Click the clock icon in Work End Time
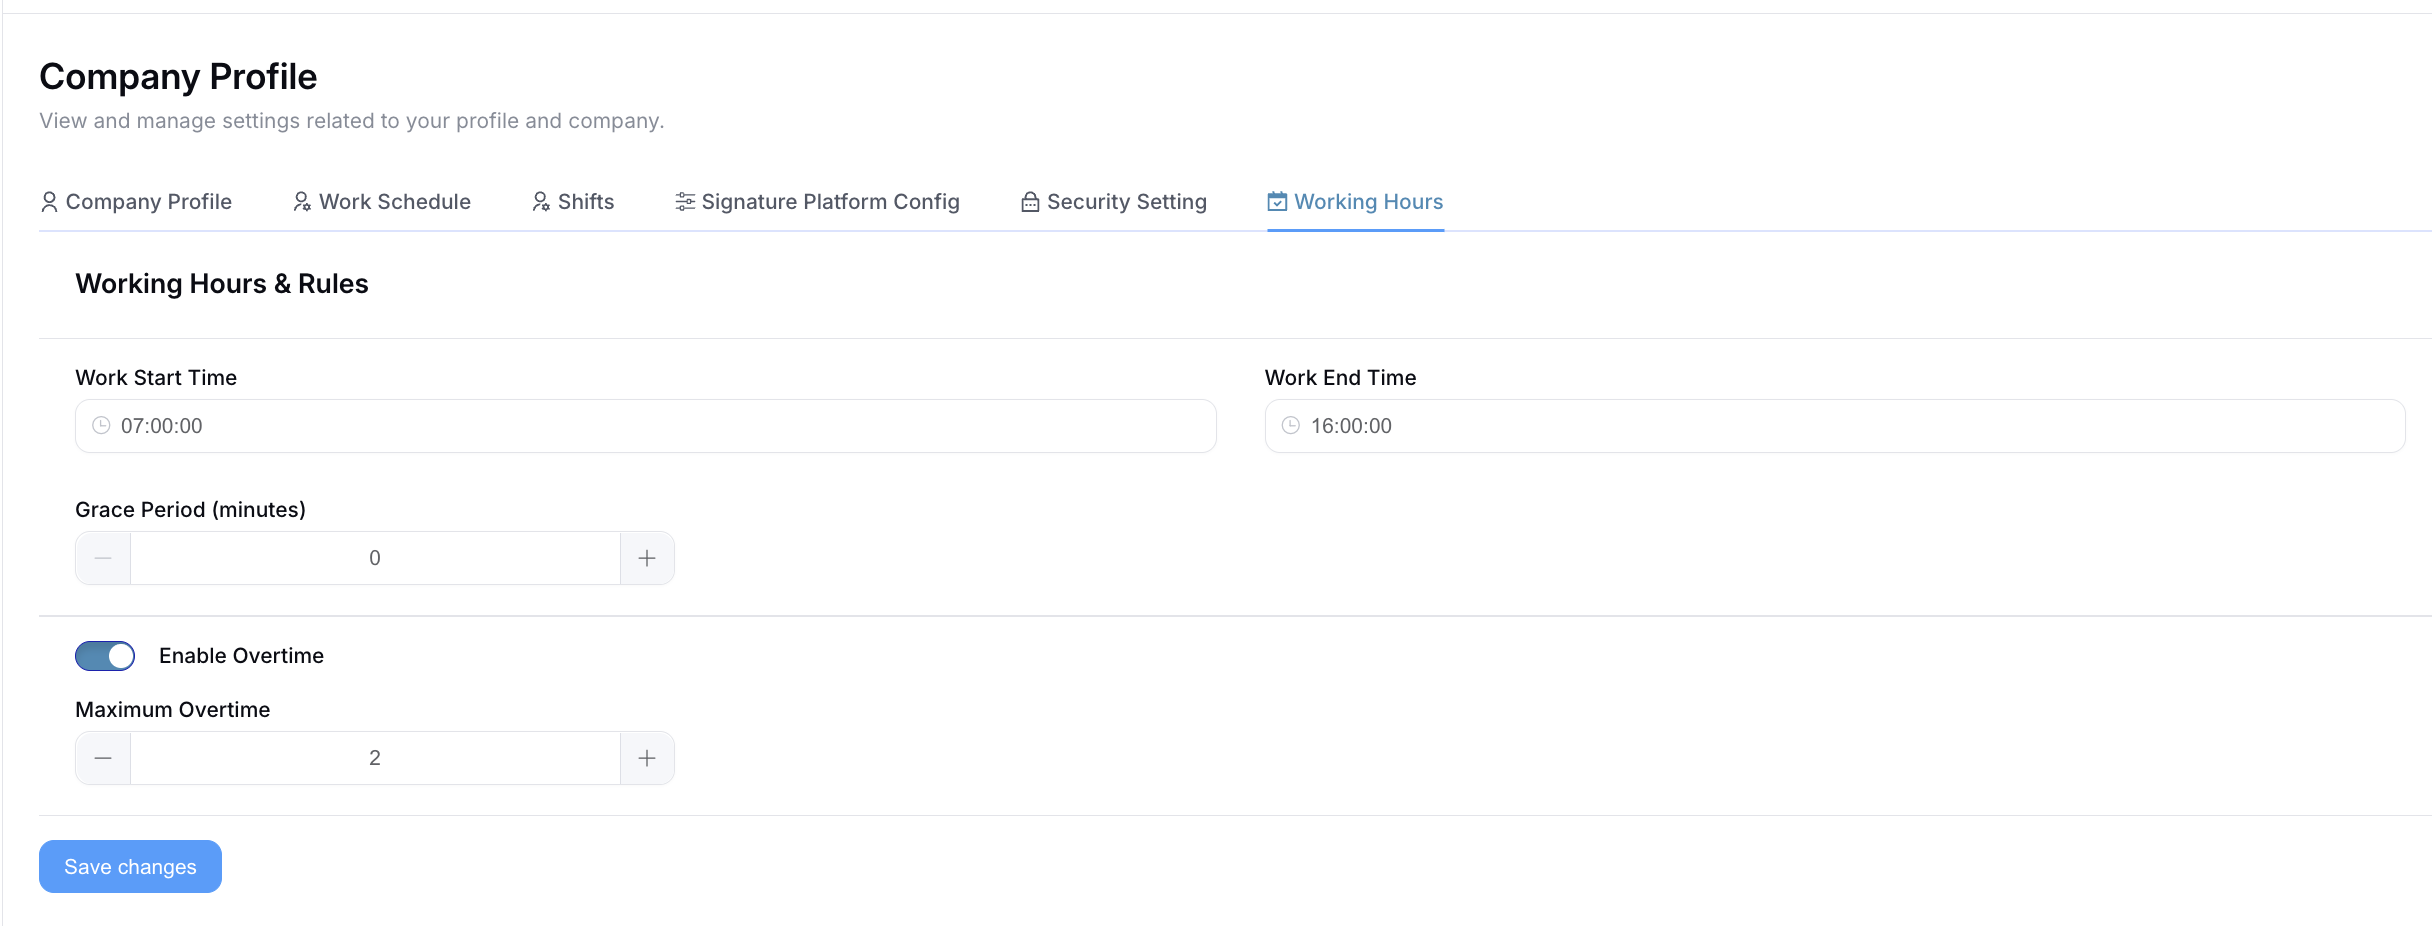This screenshot has height=926, width=2432. point(1291,426)
